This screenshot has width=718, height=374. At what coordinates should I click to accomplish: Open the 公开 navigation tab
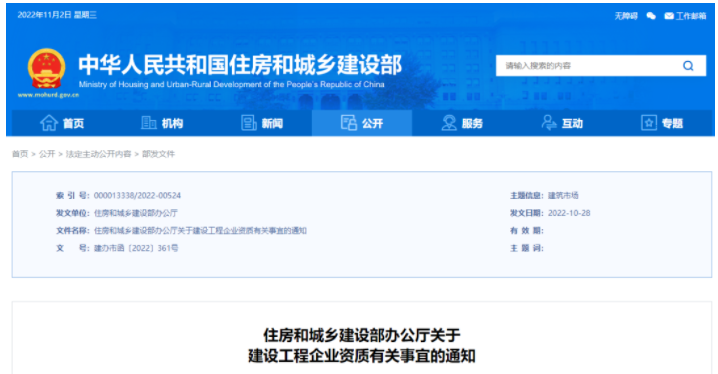tap(362, 123)
